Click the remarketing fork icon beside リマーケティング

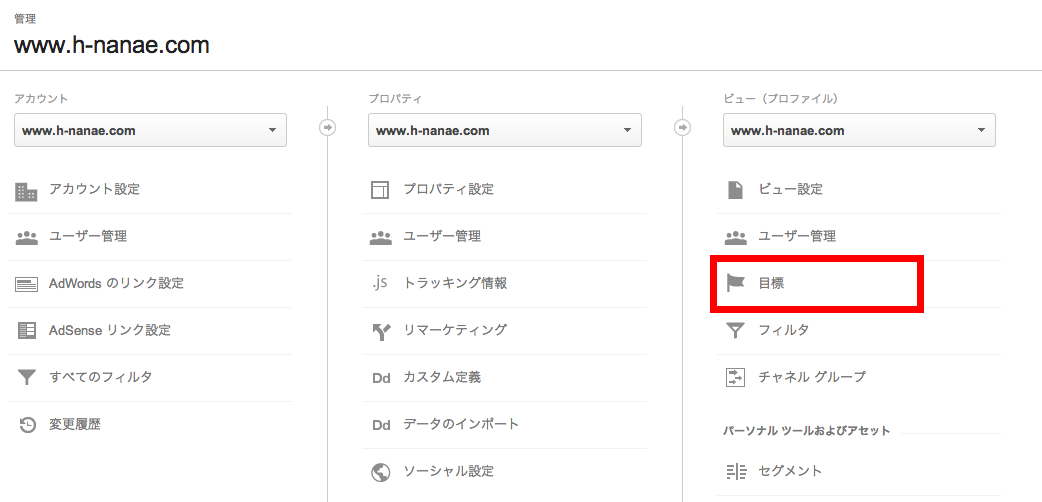[x=380, y=331]
